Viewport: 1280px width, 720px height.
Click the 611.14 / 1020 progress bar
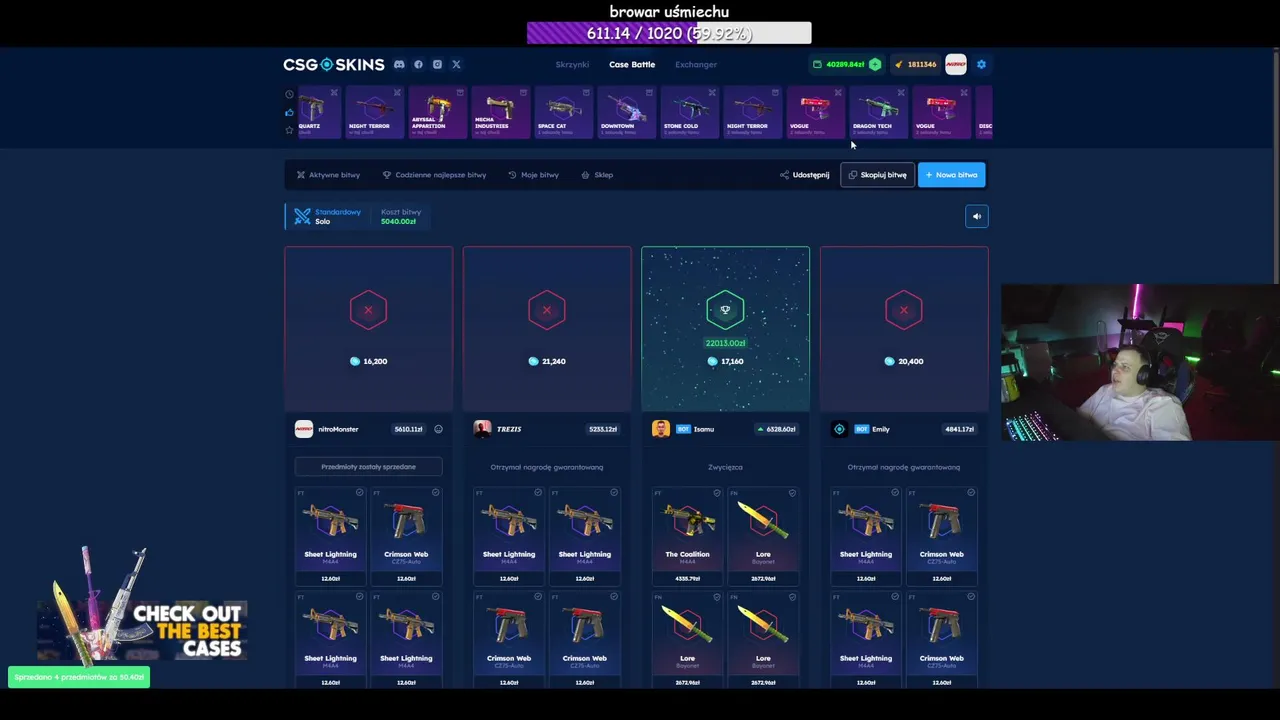[669, 33]
